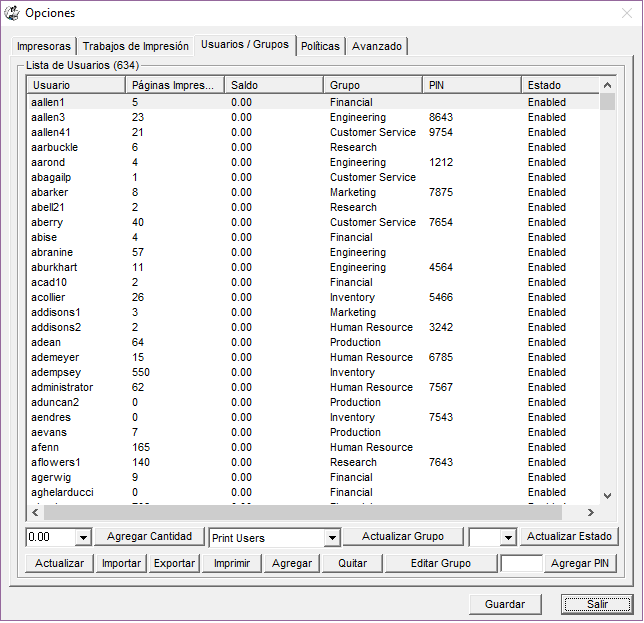Screen dimensions: 644x623
Task: Click the Imprimir button
Action: pyautogui.click(x=232, y=563)
